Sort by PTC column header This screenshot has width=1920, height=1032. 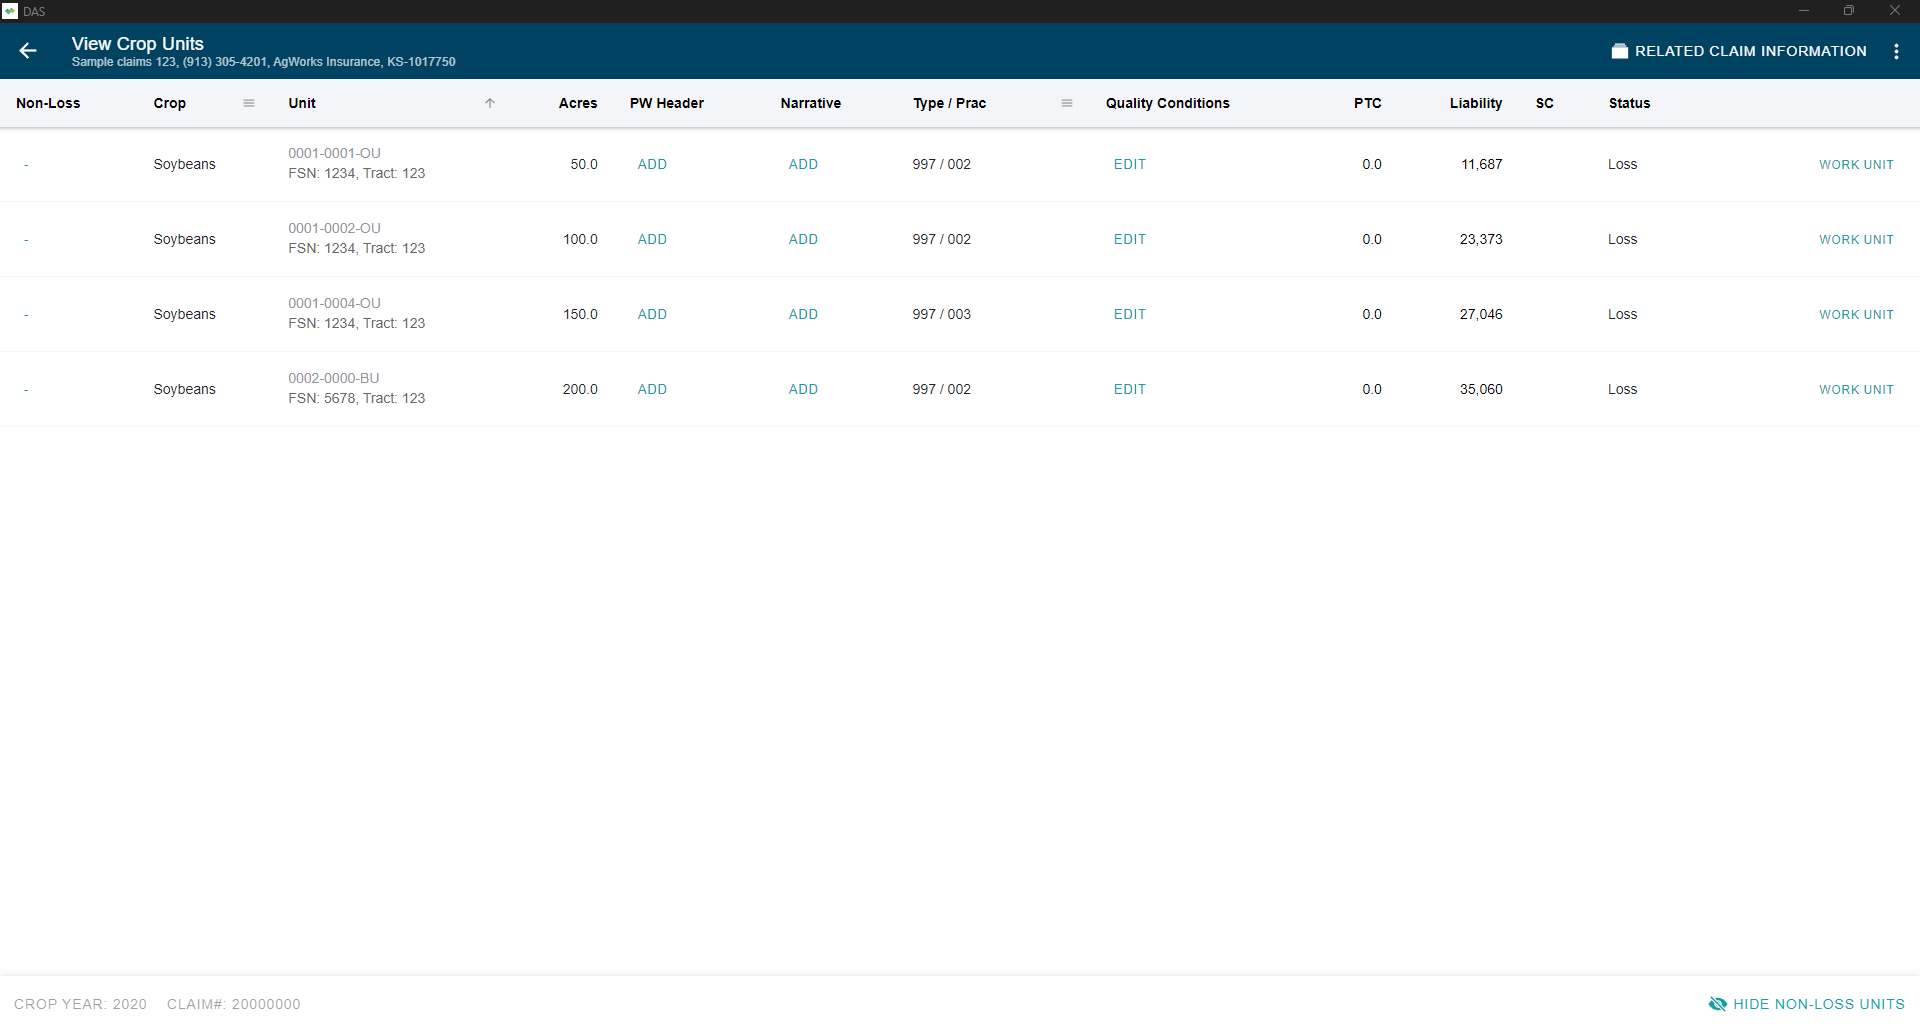[x=1368, y=103]
